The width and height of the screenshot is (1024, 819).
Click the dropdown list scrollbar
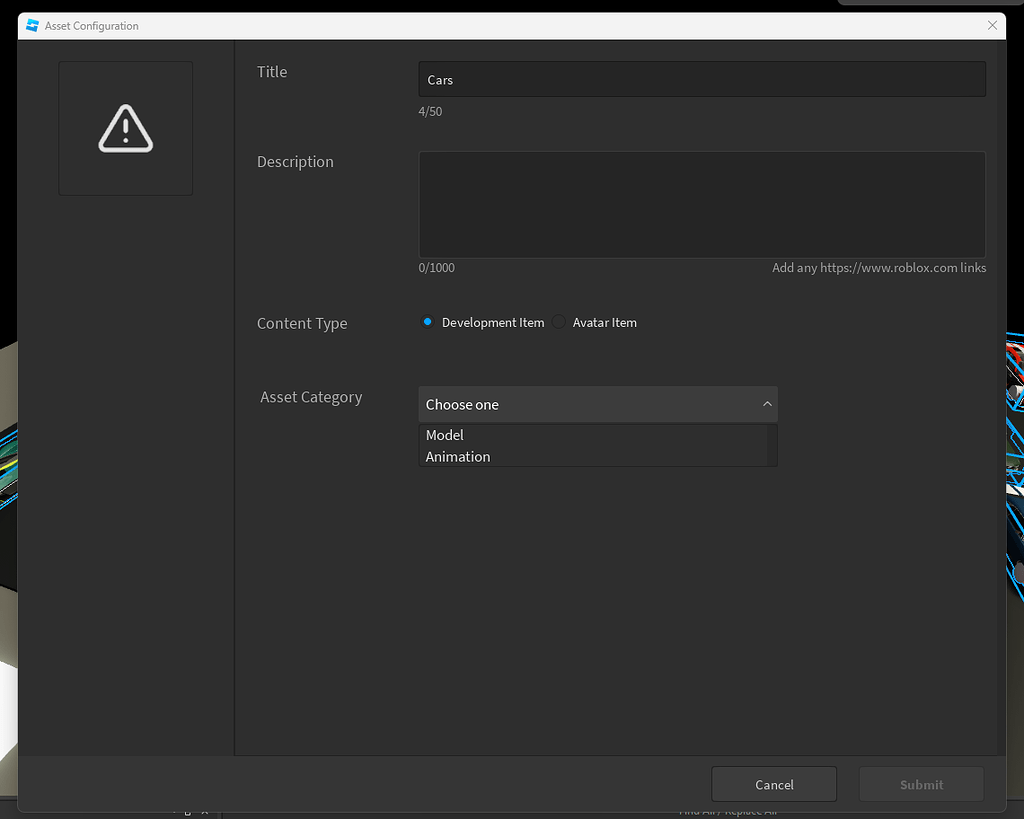pos(772,445)
